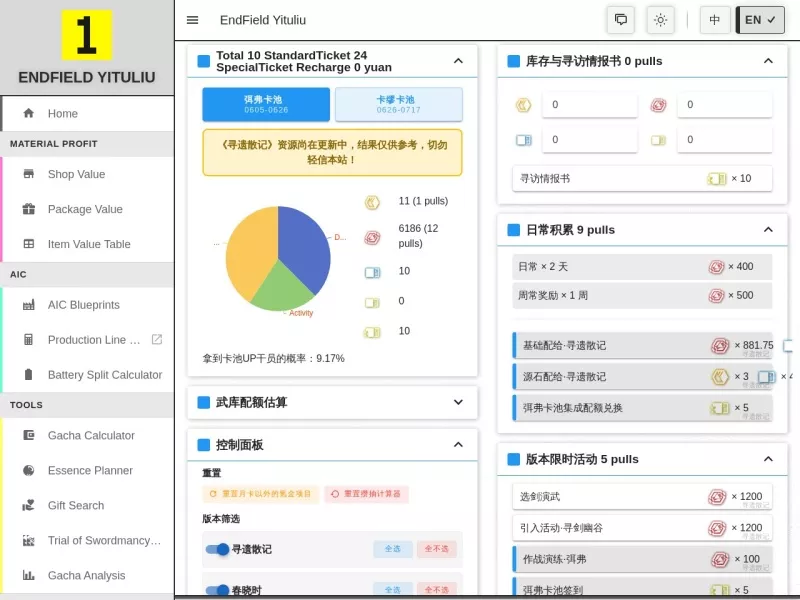Open AIC Blueprints page
The width and height of the screenshot is (800, 600).
(x=87, y=305)
